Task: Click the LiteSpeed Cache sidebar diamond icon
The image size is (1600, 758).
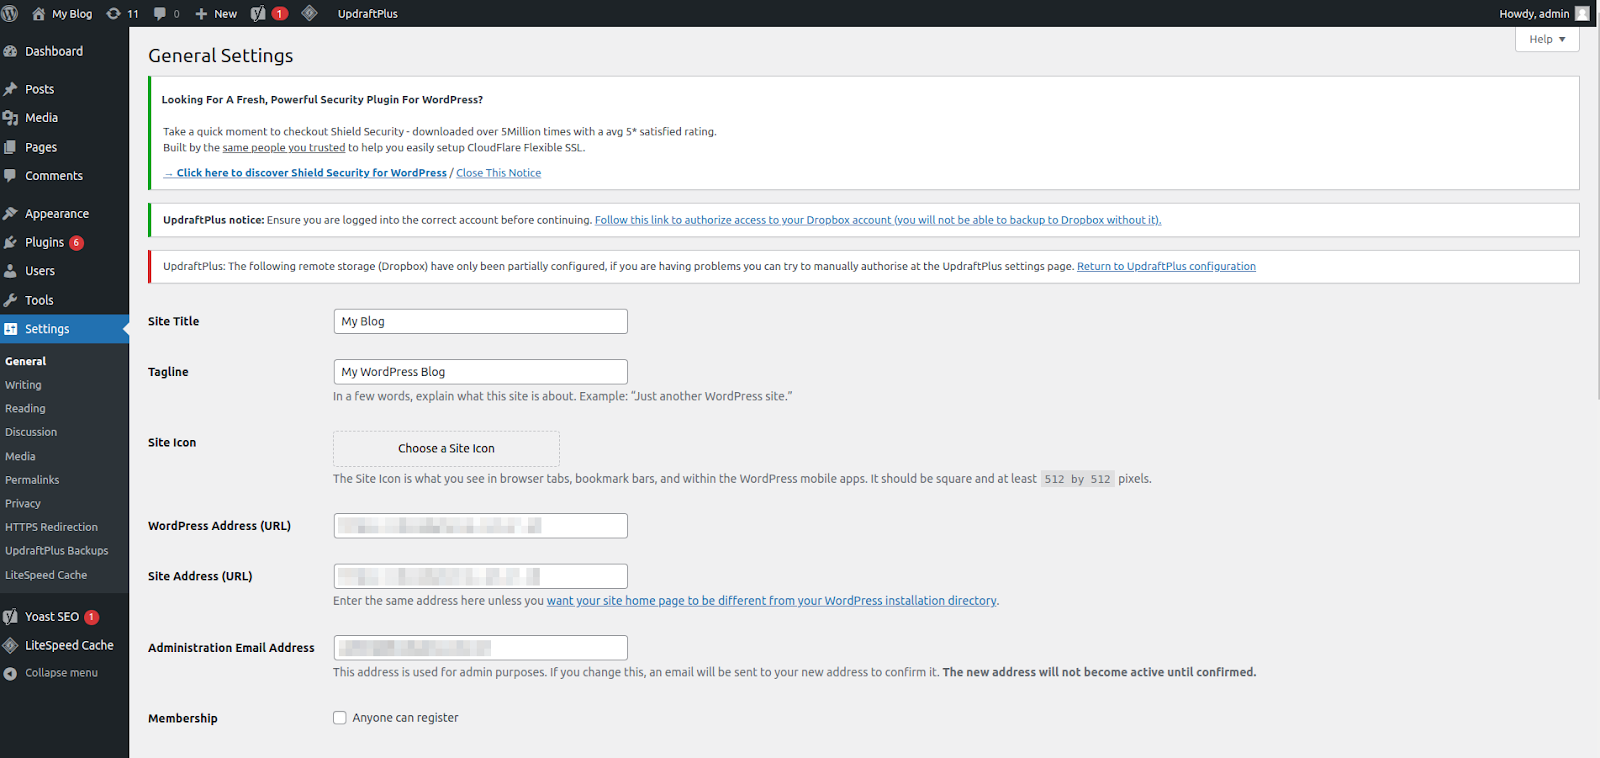Action: coord(10,645)
